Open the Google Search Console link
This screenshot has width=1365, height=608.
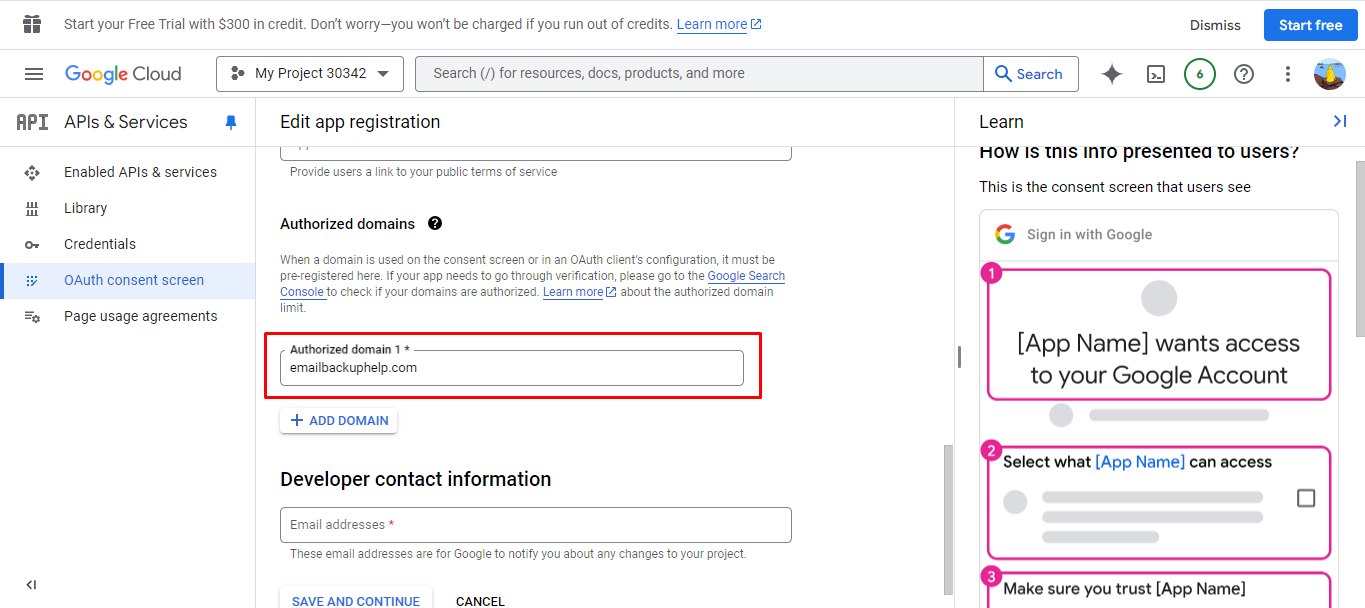tap(746, 276)
